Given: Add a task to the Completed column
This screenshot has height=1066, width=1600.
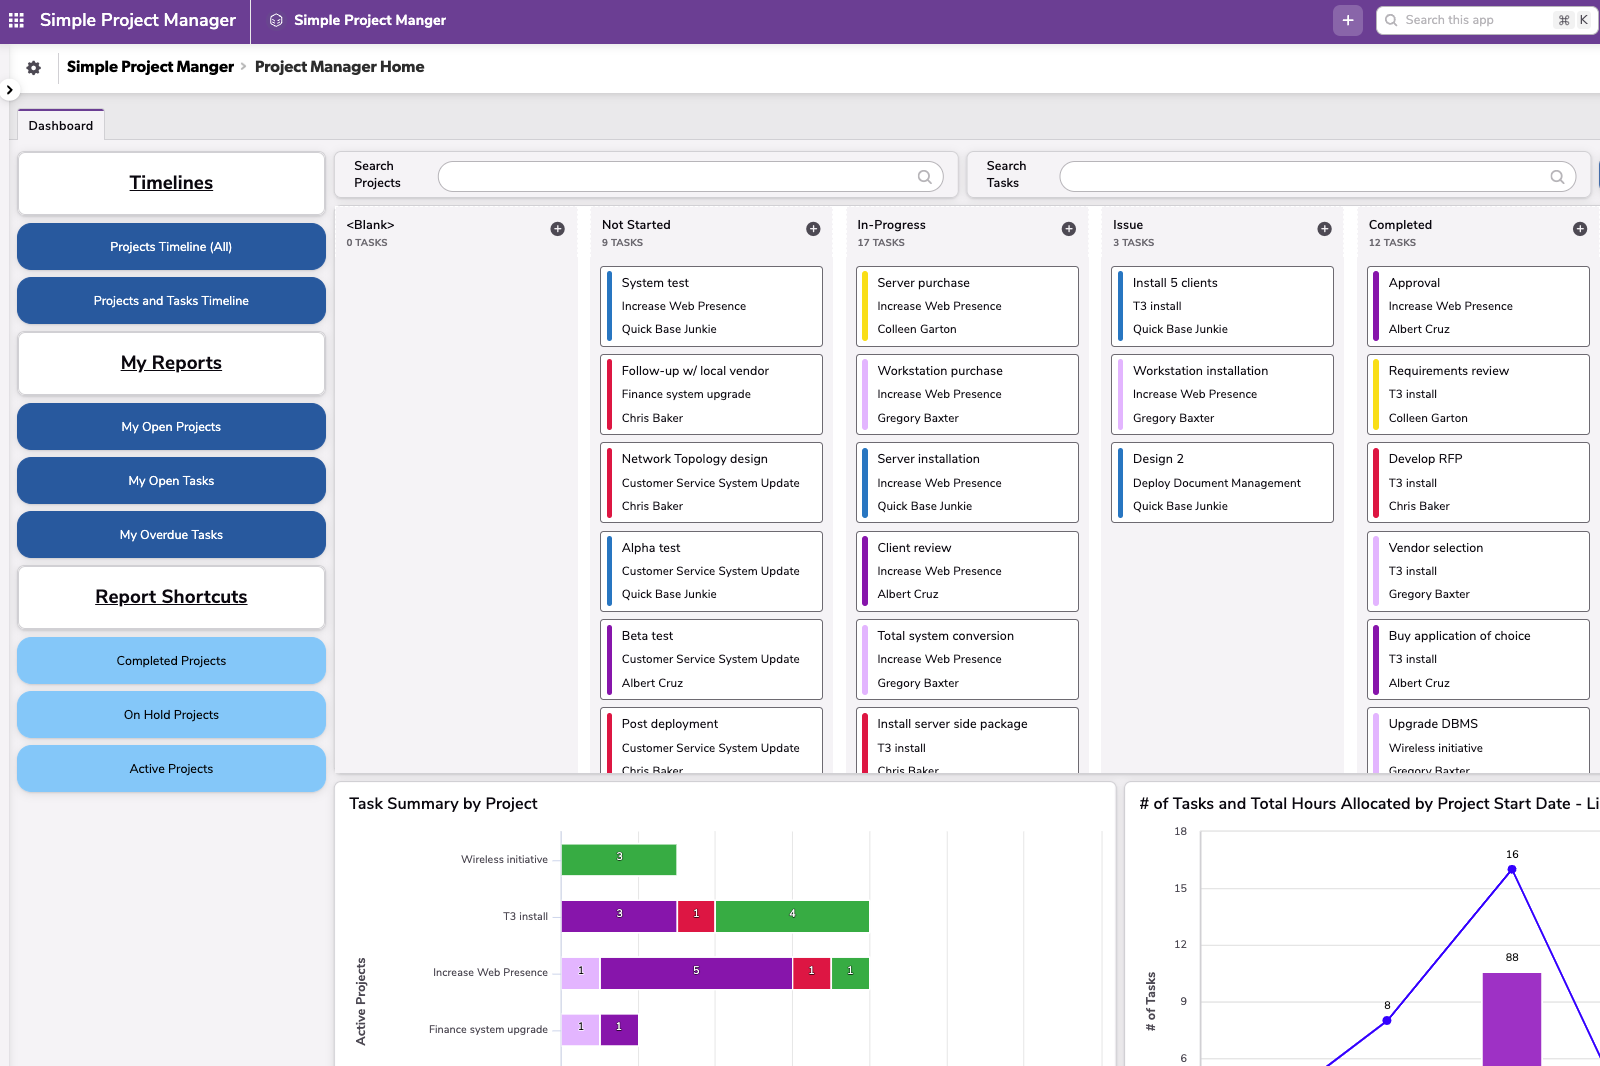Looking at the screenshot, I should [1580, 229].
